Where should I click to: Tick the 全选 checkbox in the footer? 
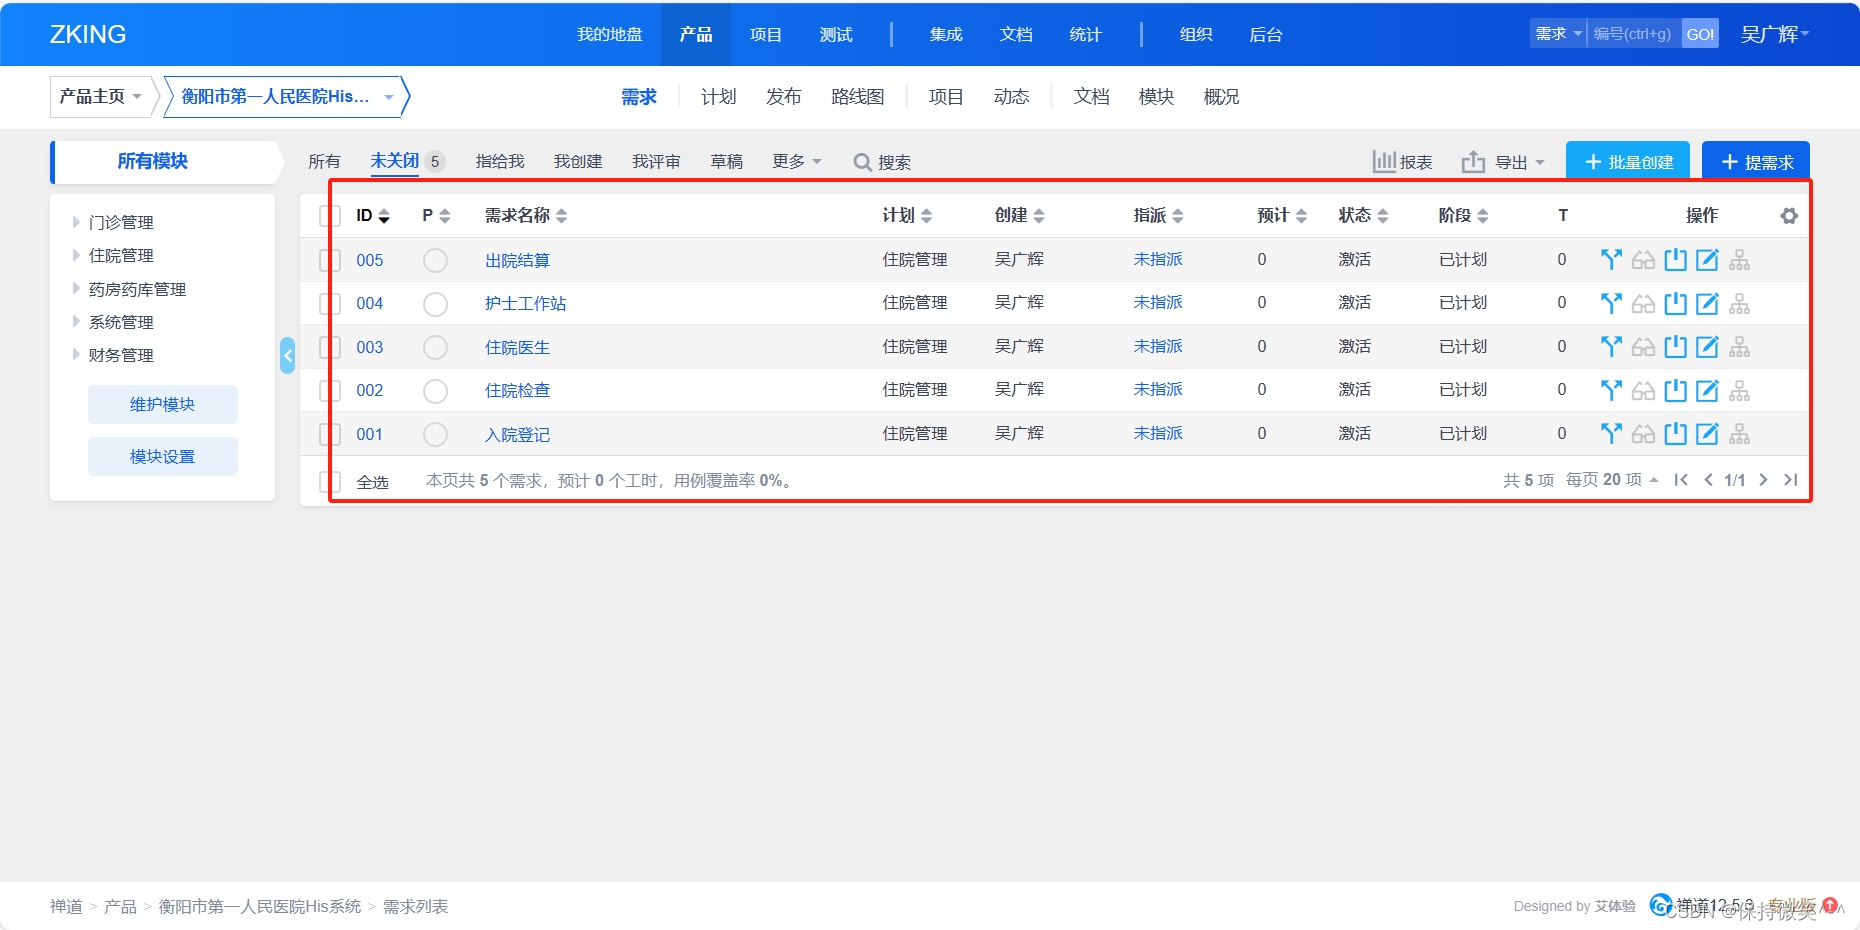tap(330, 482)
